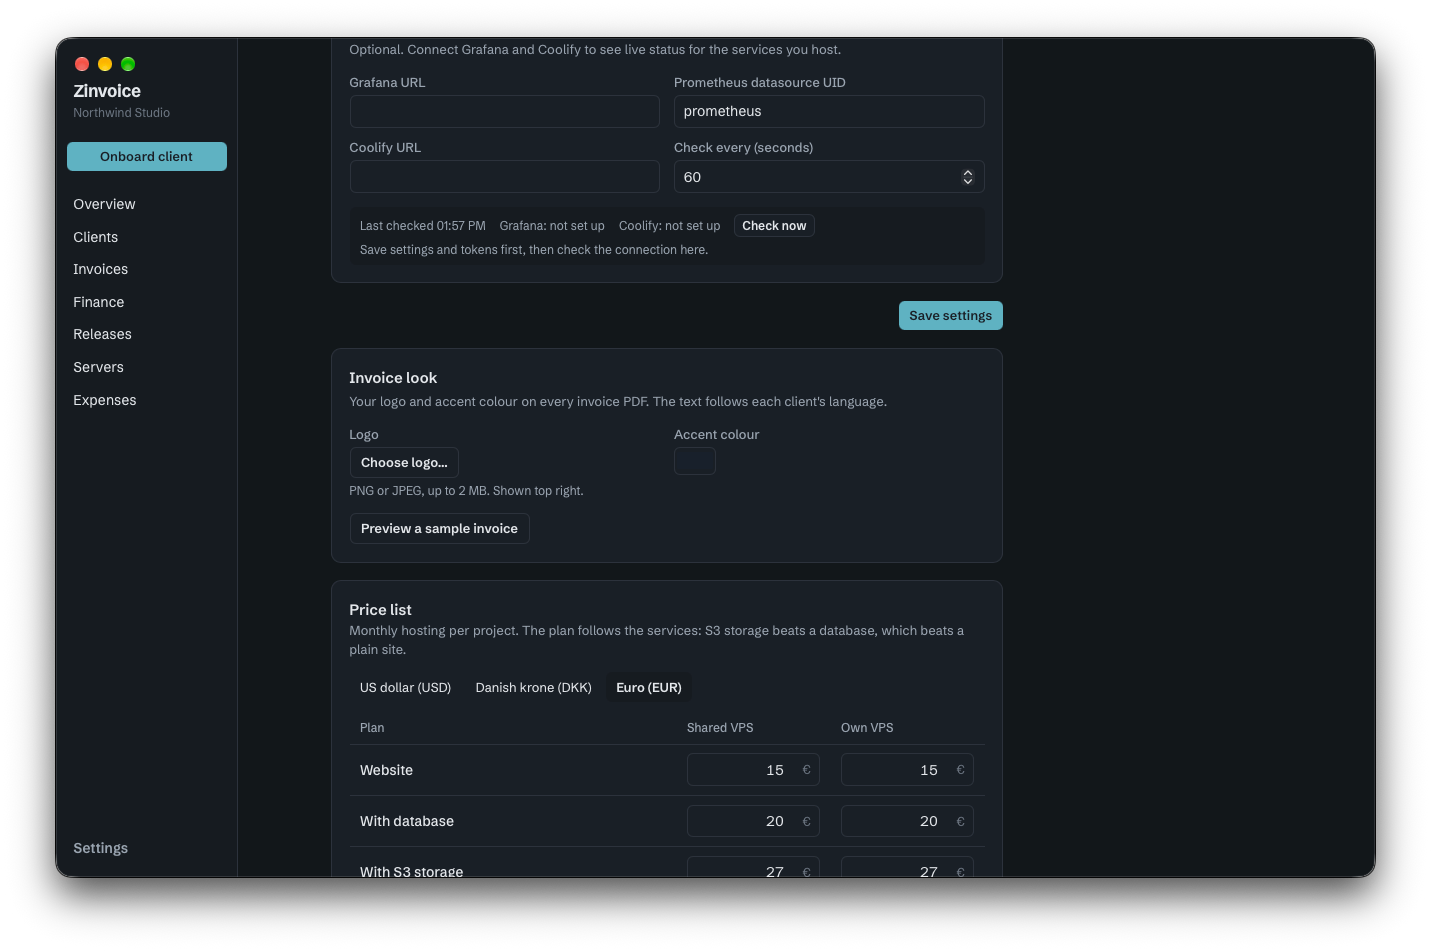Click the 'Shared VPS' column header
The image size is (1431, 951).
720,728
